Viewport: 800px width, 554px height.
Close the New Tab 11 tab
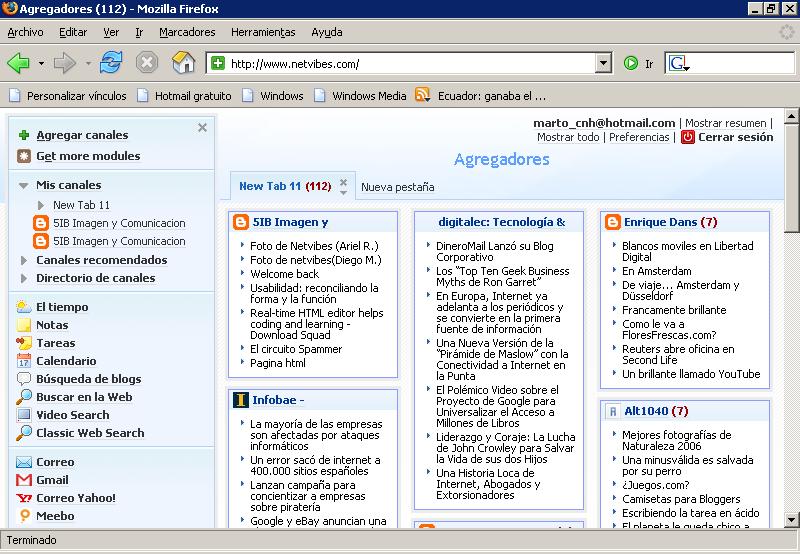tap(343, 182)
